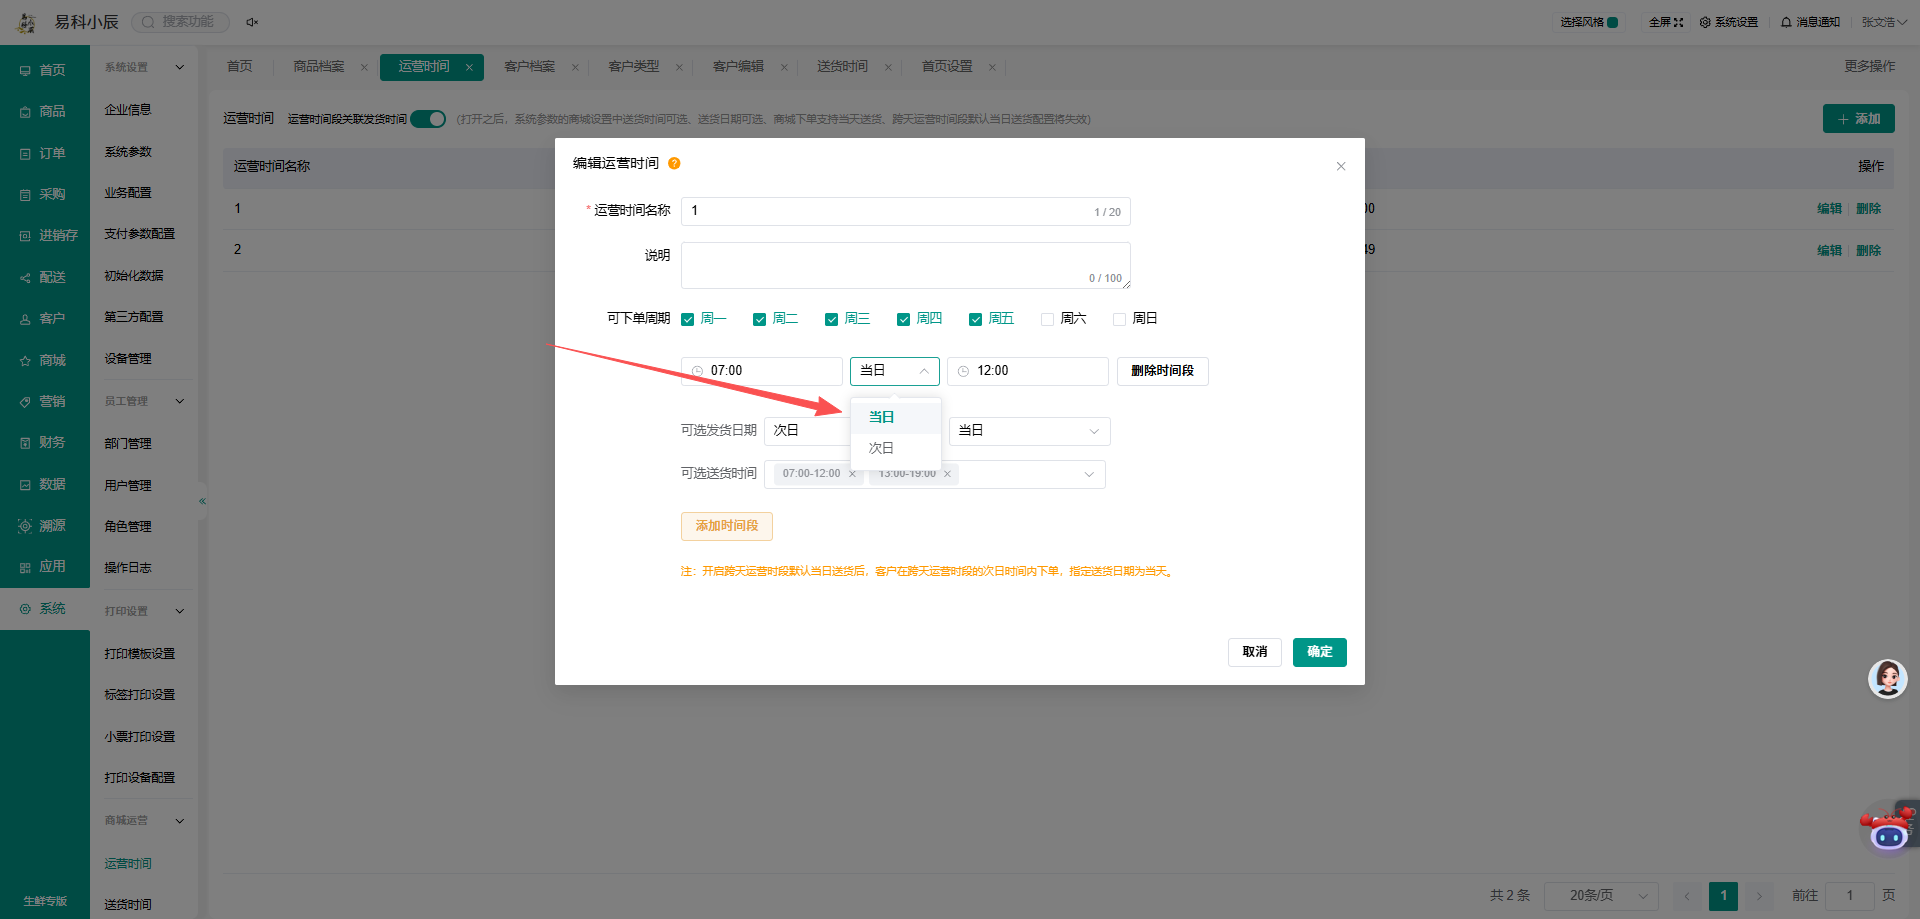This screenshot has height=919, width=1920.
Task: Switch to the 客户档案 tab
Action: (530, 67)
